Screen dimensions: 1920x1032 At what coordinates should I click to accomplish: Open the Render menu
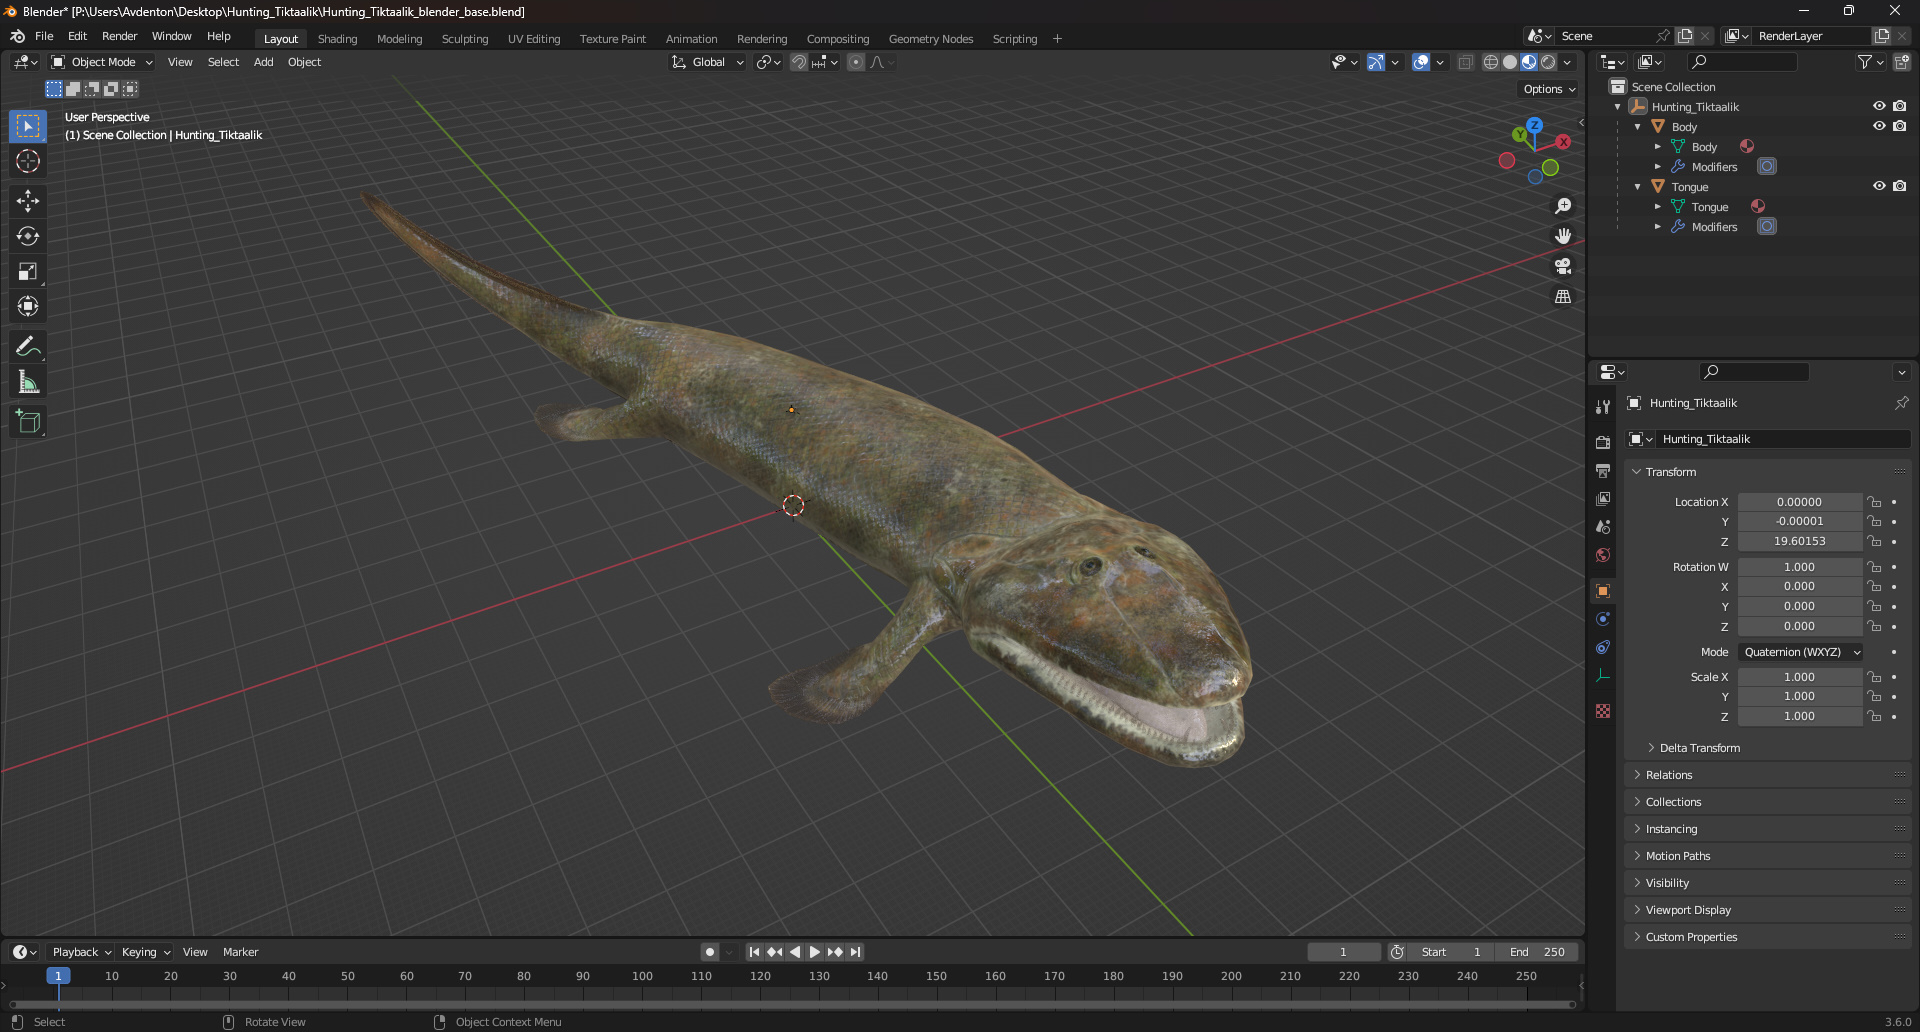(119, 36)
